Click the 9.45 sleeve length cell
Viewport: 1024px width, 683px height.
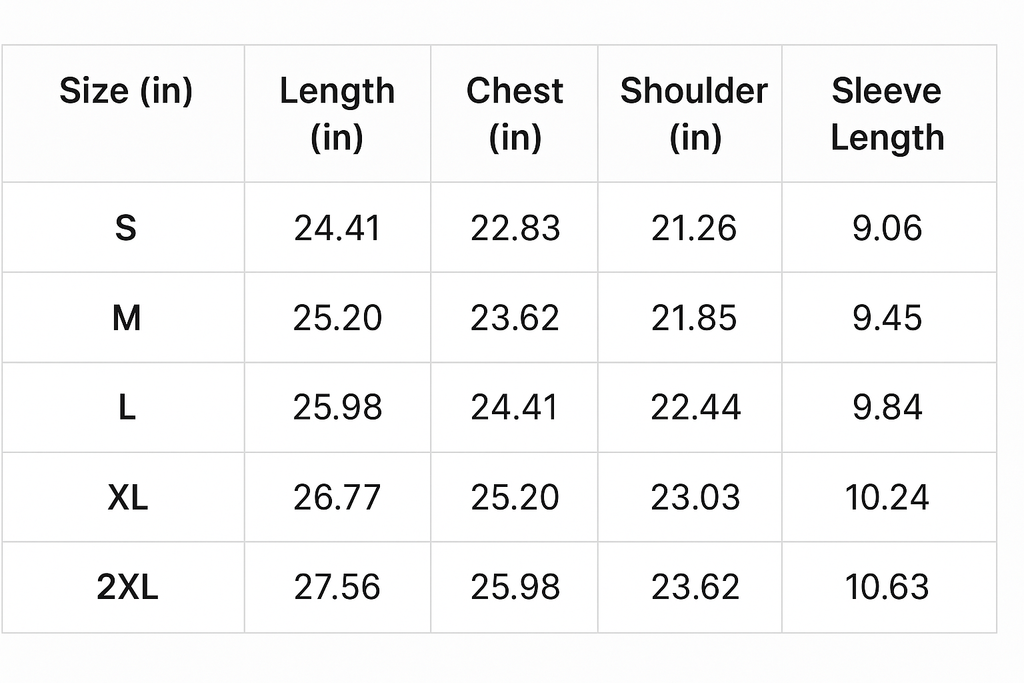click(x=887, y=318)
